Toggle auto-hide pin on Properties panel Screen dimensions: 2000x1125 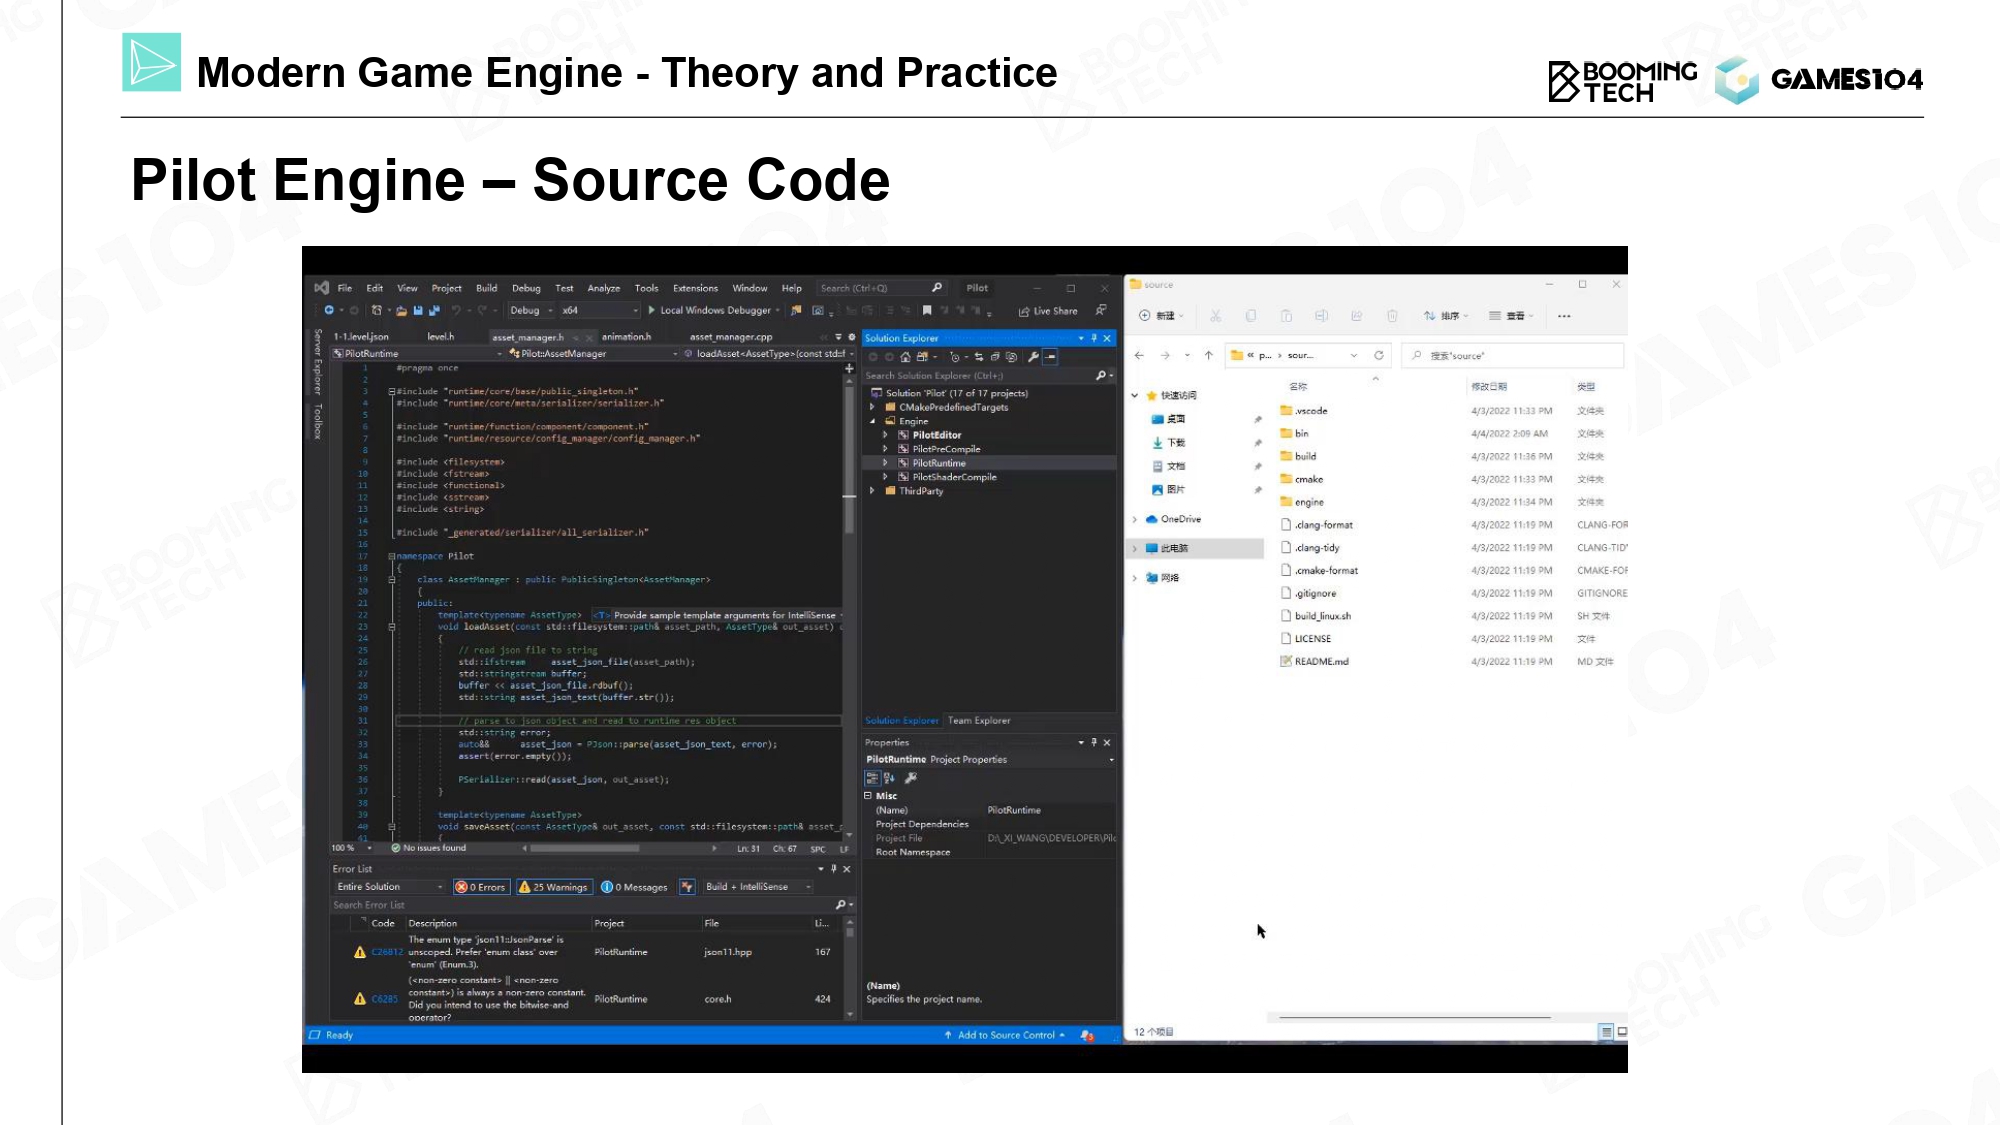pyautogui.click(x=1094, y=743)
